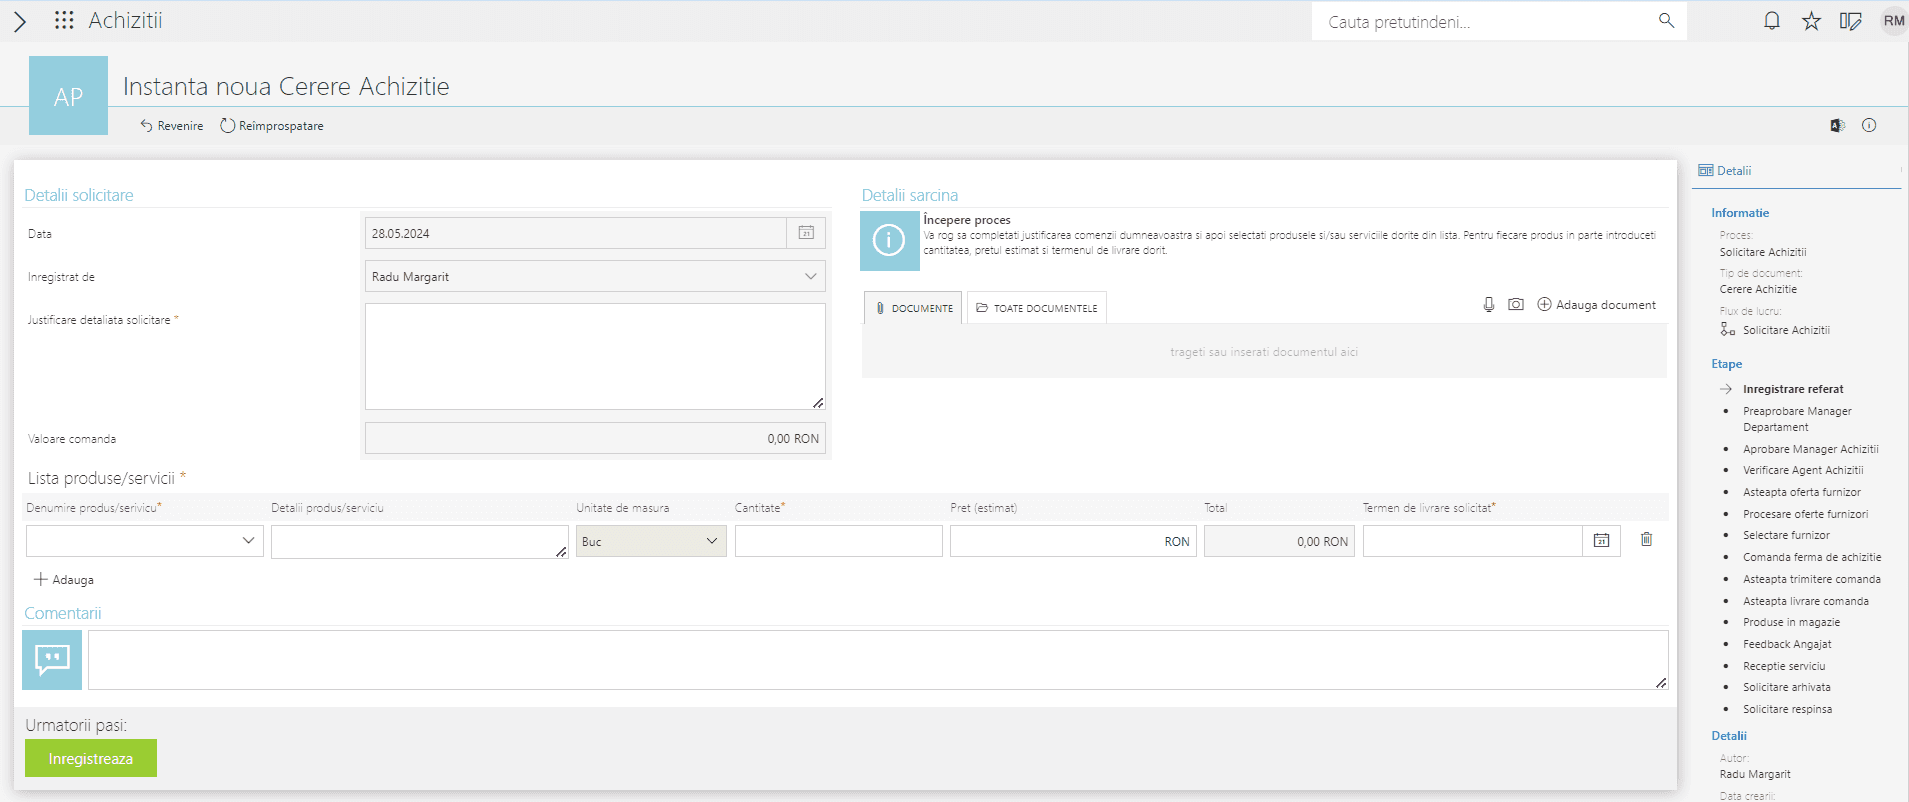
Task: Click the translate icon in toolbar
Action: [x=1837, y=125]
